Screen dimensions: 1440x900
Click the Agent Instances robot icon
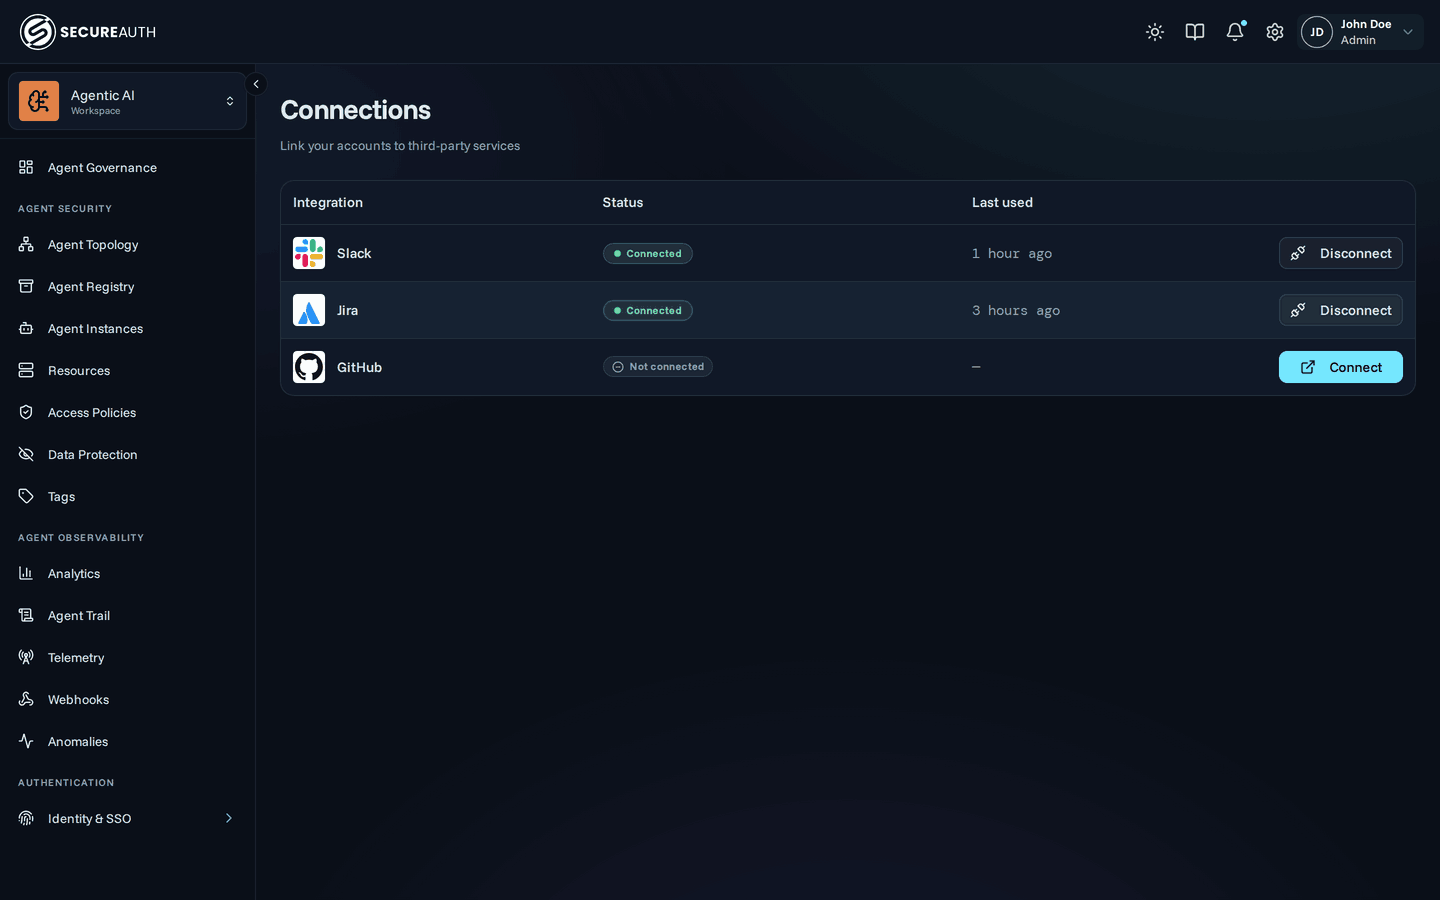tap(26, 328)
